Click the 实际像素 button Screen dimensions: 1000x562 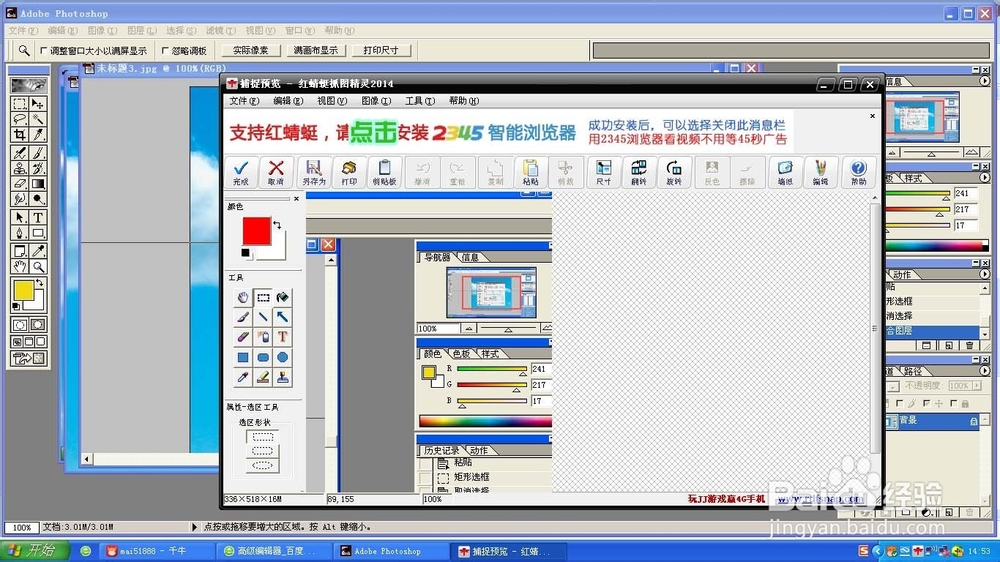pyautogui.click(x=251, y=50)
